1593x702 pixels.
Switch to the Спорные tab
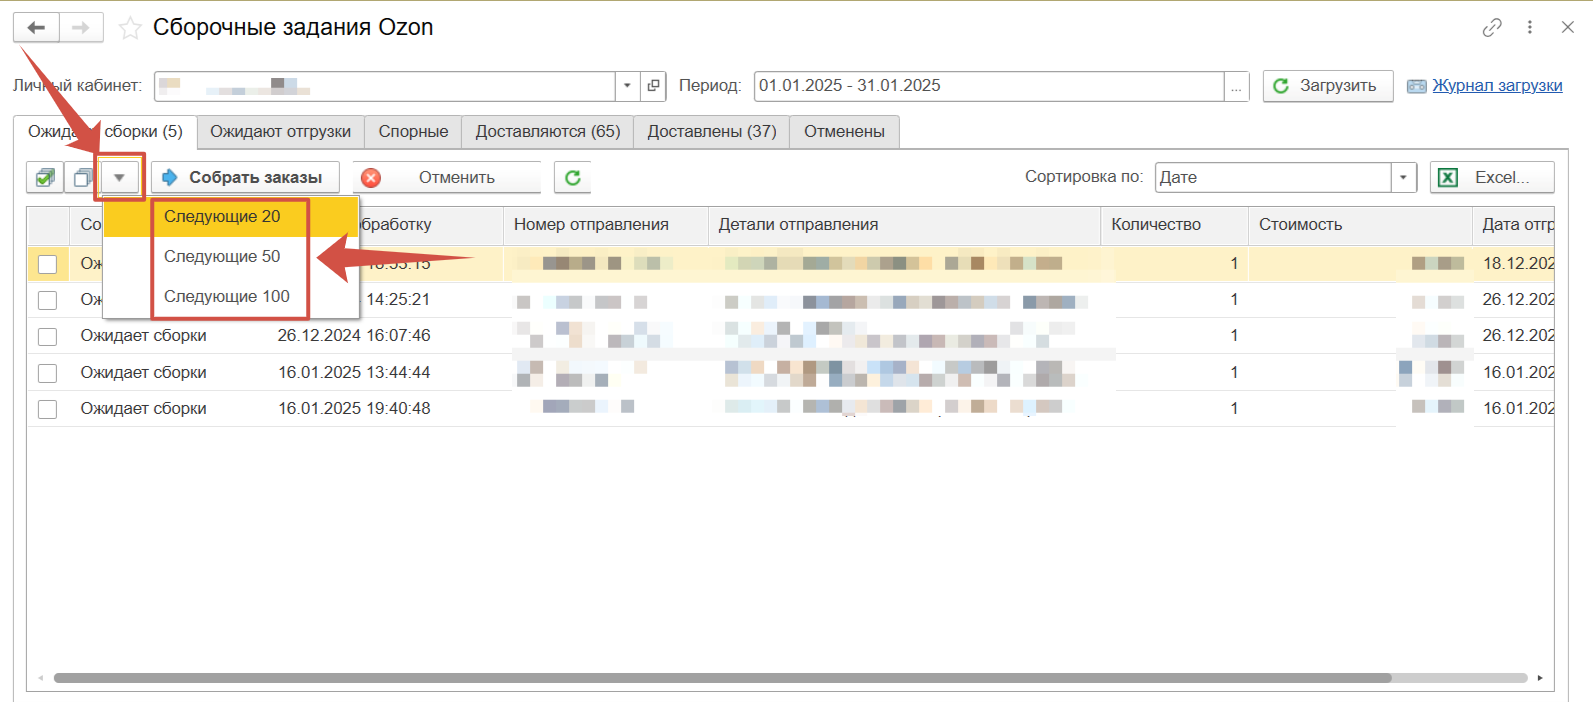tap(413, 132)
